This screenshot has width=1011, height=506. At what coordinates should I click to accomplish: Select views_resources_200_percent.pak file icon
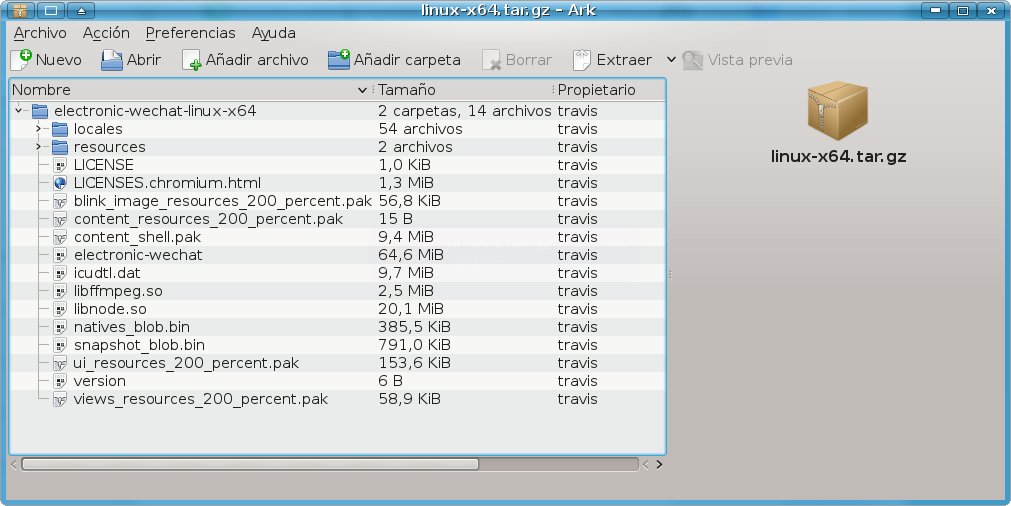[60, 400]
